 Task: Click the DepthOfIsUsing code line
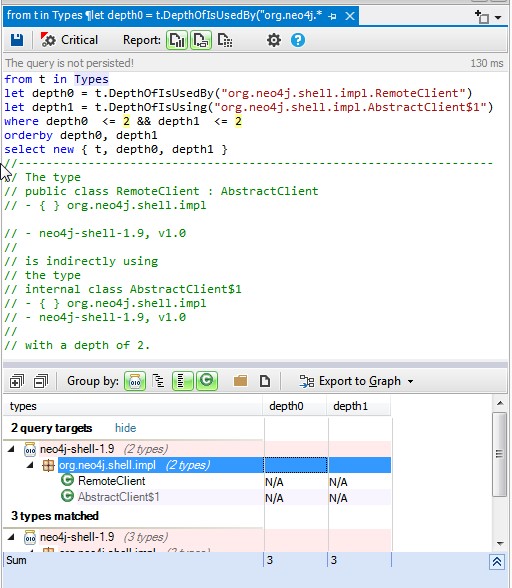(x=248, y=107)
